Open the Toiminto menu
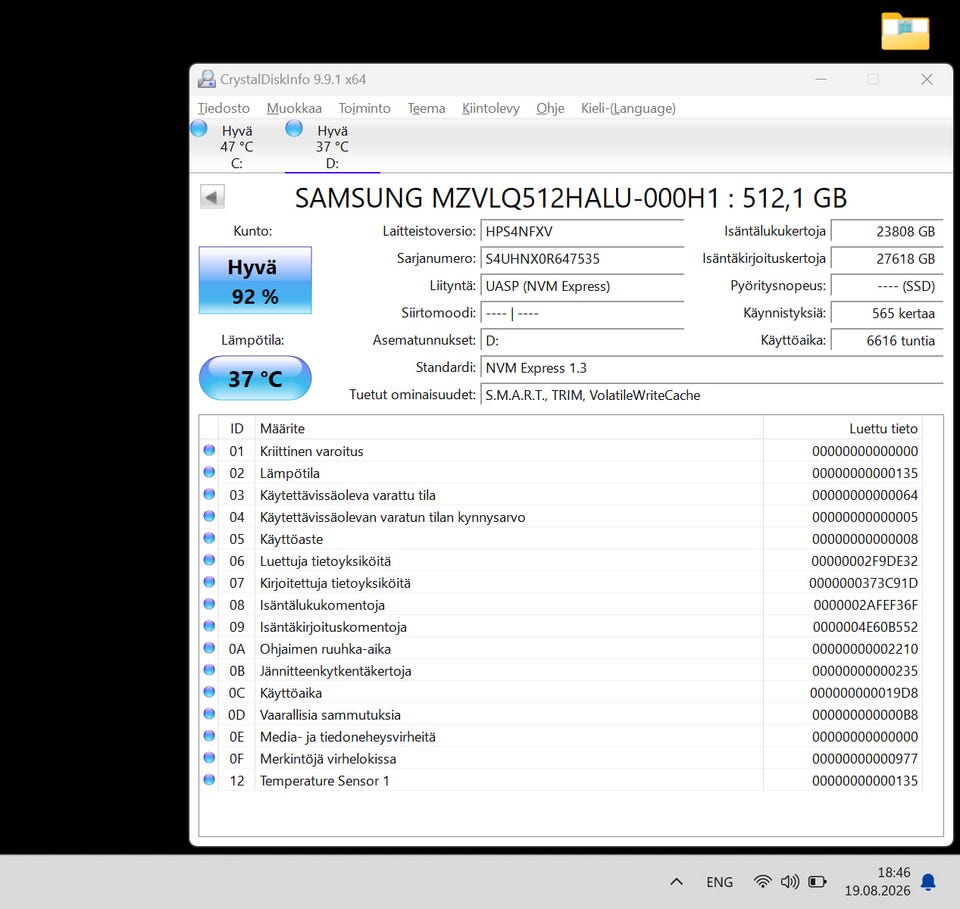The image size is (960, 909). (364, 108)
